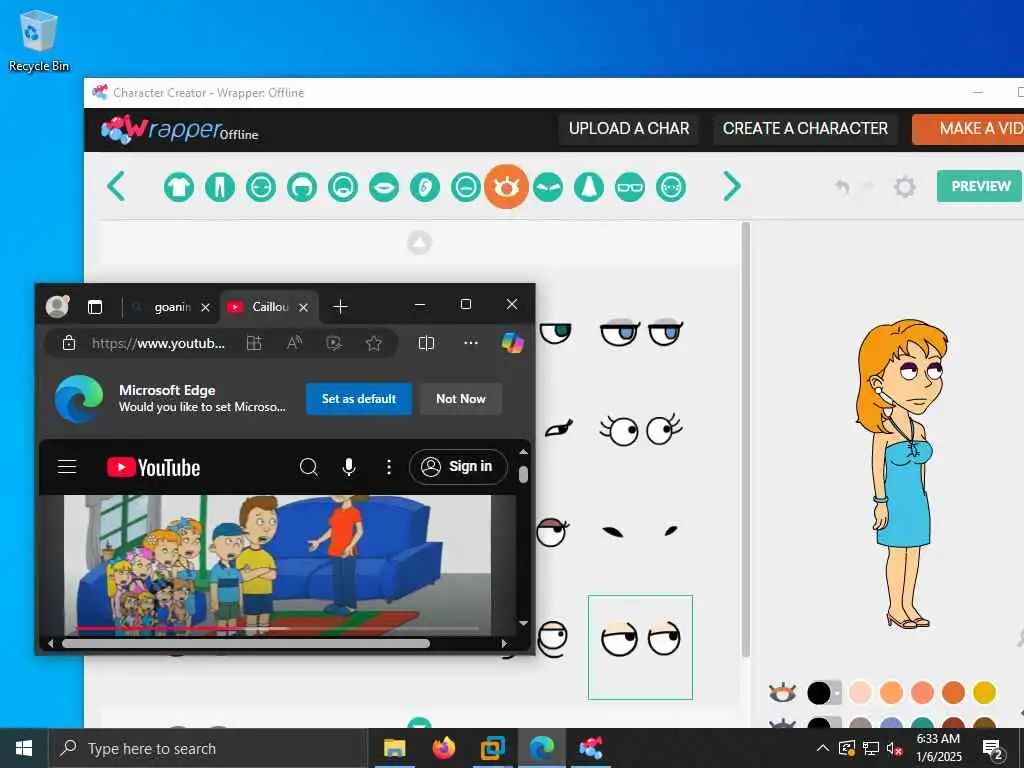1024x768 pixels.
Task: Open character creator settings gear
Action: [904, 187]
